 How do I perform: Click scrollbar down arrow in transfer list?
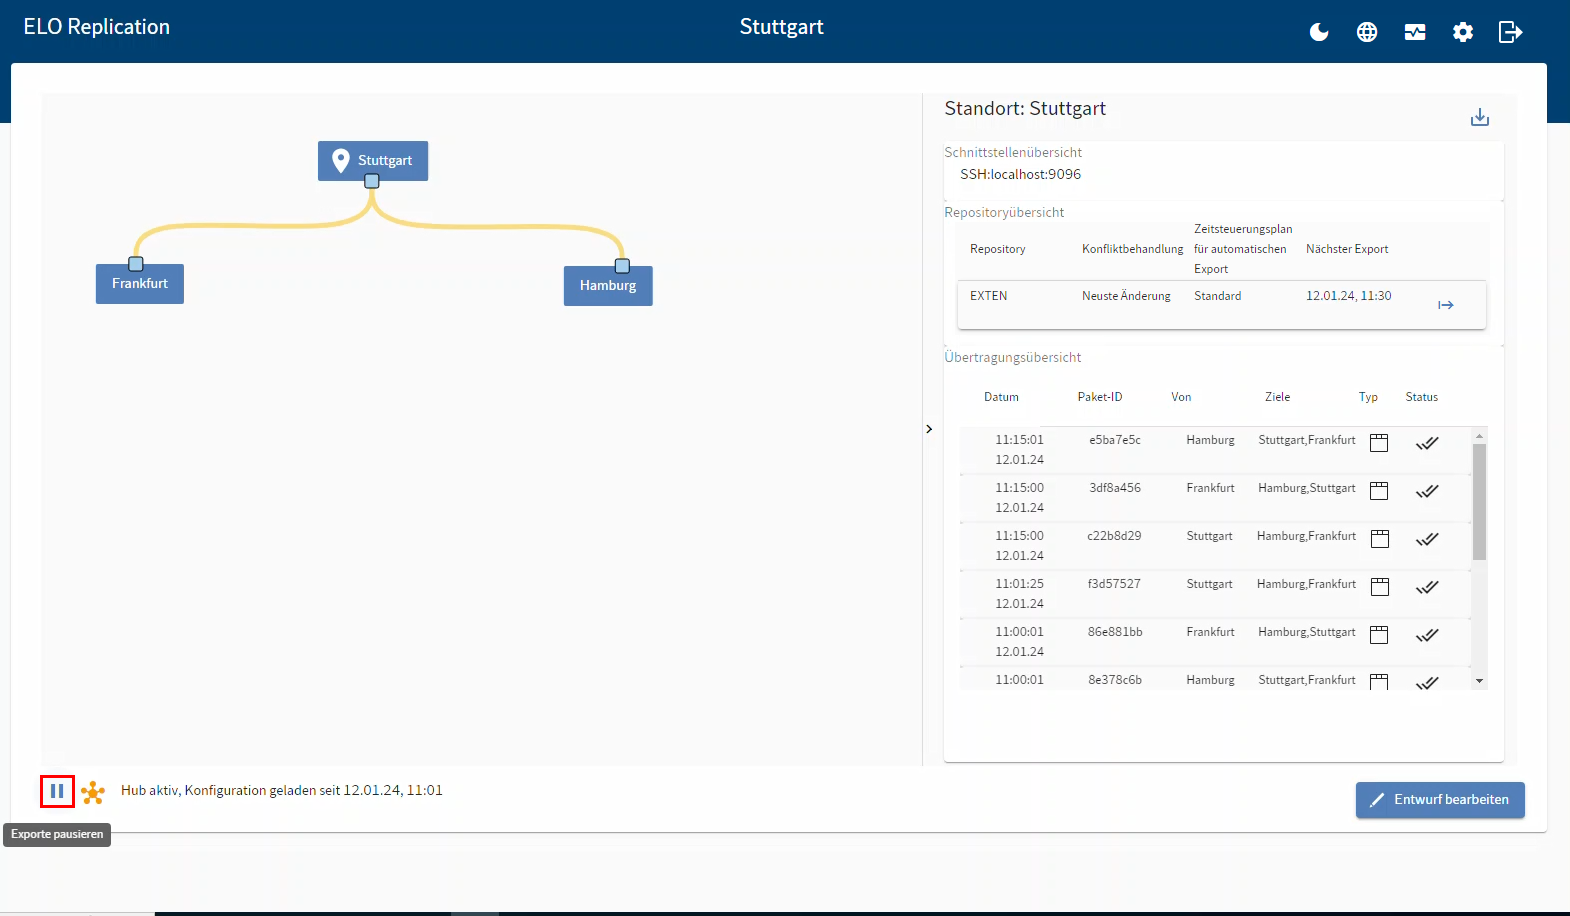coord(1479,681)
